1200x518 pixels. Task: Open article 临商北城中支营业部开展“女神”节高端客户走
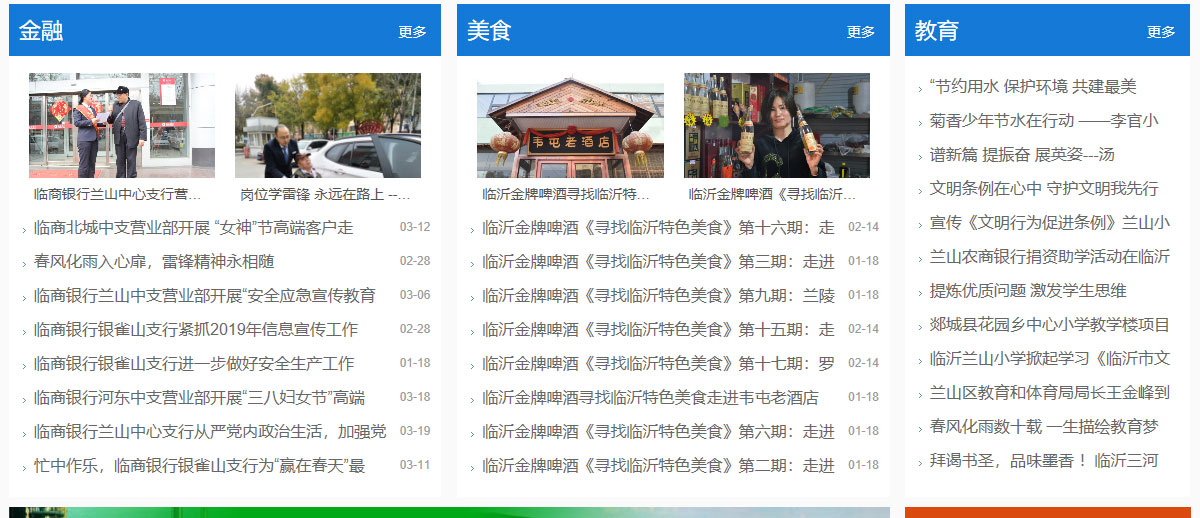click(x=194, y=228)
